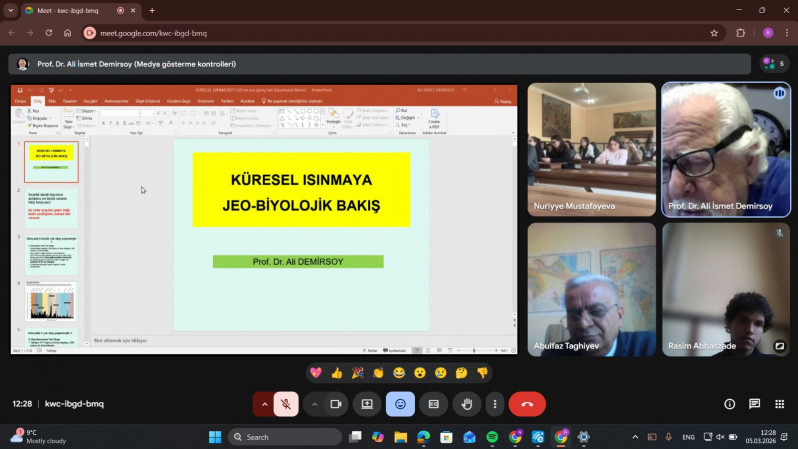Open meeting details info icon
The width and height of the screenshot is (798, 449).
click(730, 404)
